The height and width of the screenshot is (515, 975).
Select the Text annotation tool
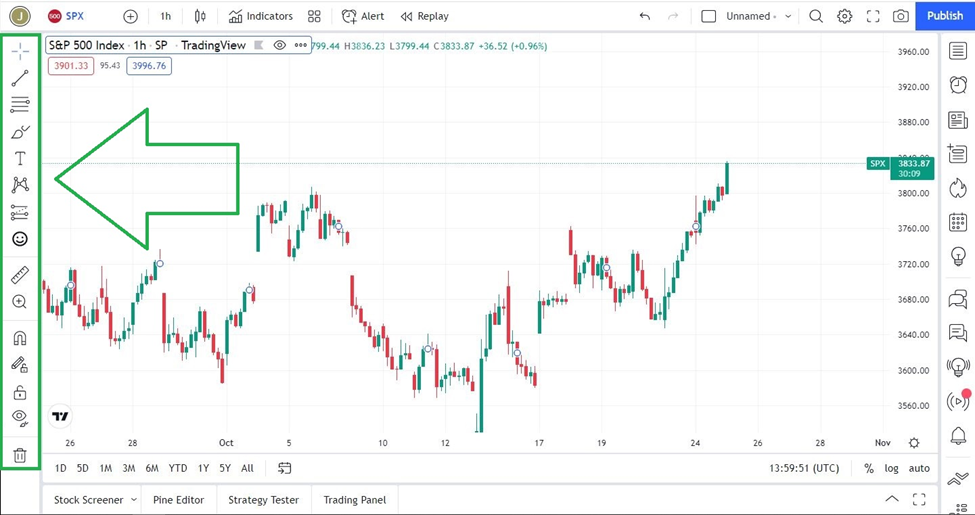(x=20, y=159)
